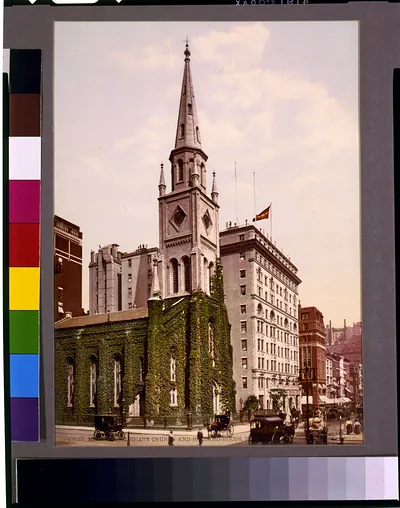
Task: Pick the purple patch on color bar
Action: [x=25, y=419]
